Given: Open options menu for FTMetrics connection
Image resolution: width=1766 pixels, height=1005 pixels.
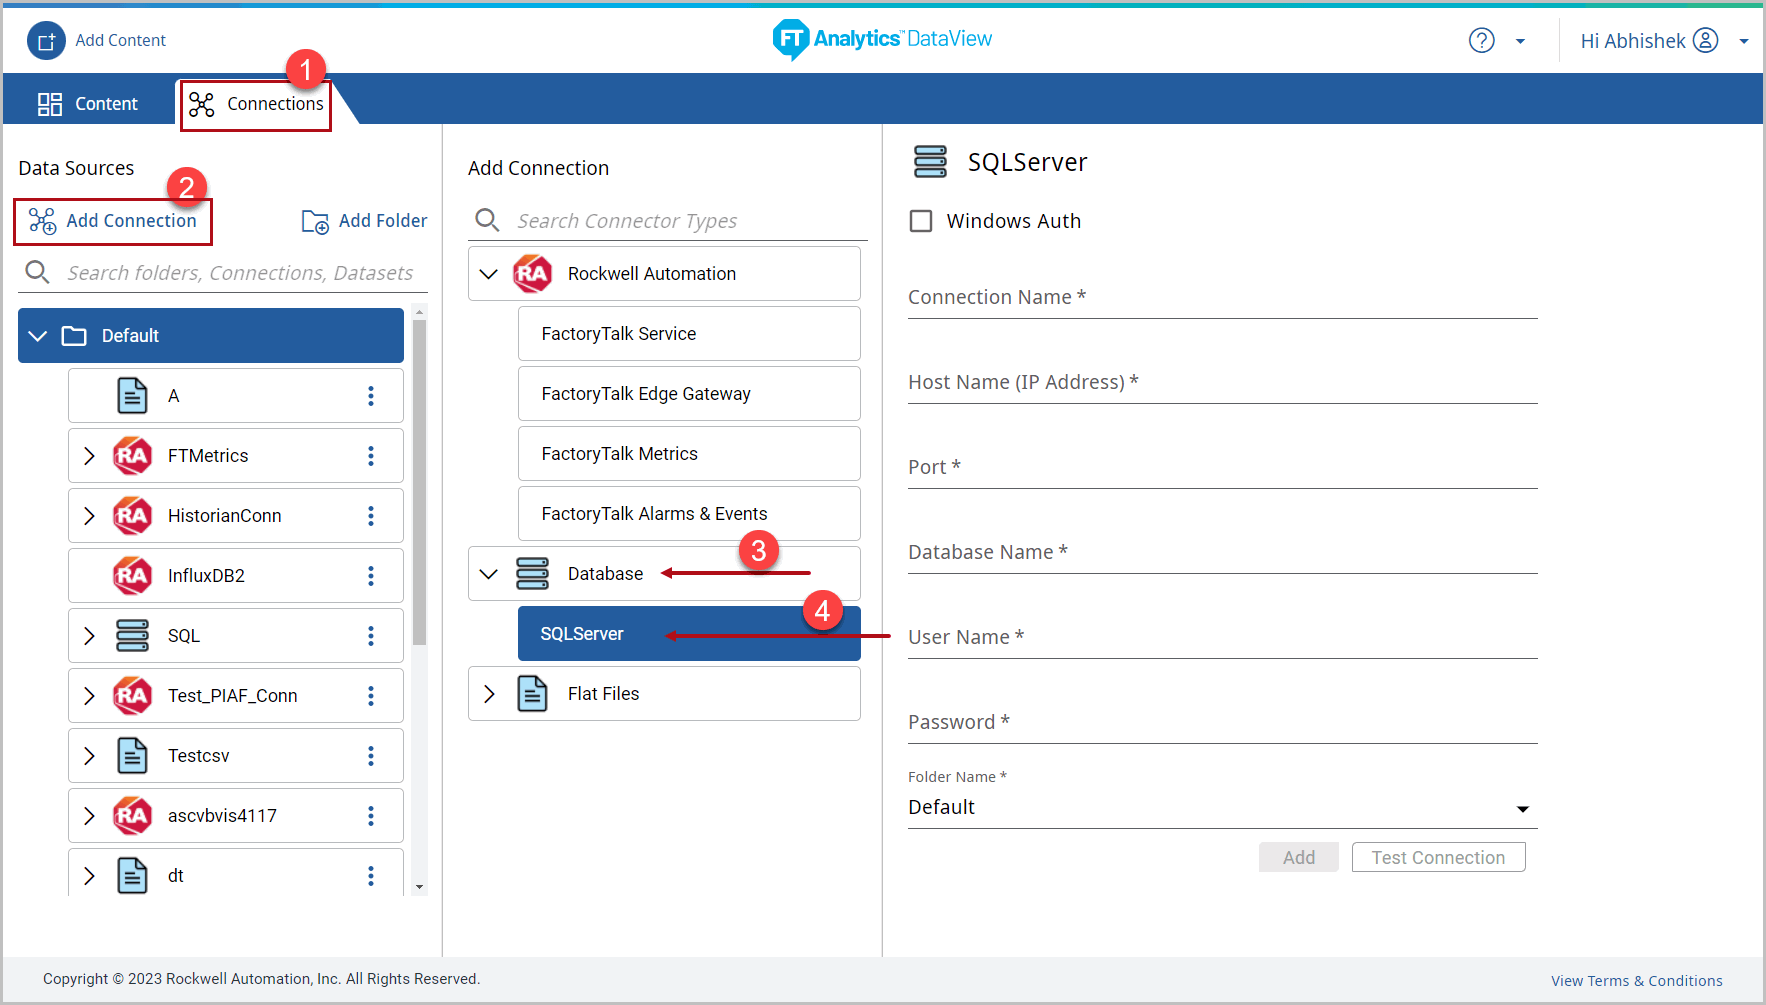Looking at the screenshot, I should click(x=371, y=456).
